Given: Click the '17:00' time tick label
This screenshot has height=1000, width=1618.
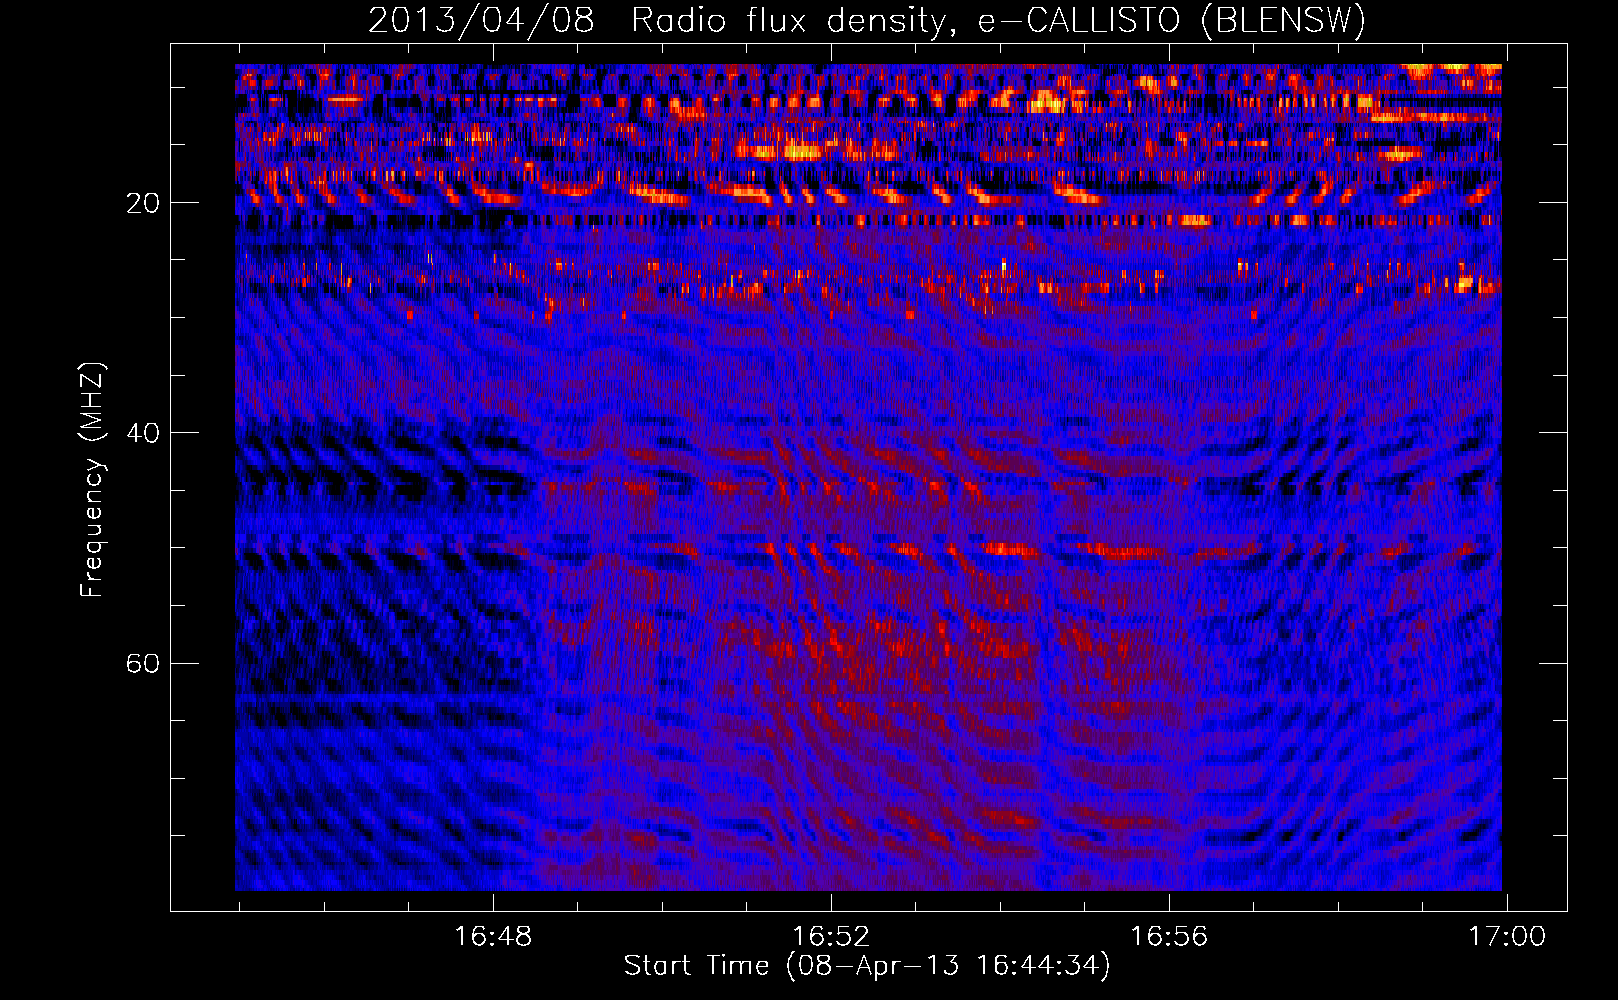Looking at the screenshot, I should [1507, 937].
